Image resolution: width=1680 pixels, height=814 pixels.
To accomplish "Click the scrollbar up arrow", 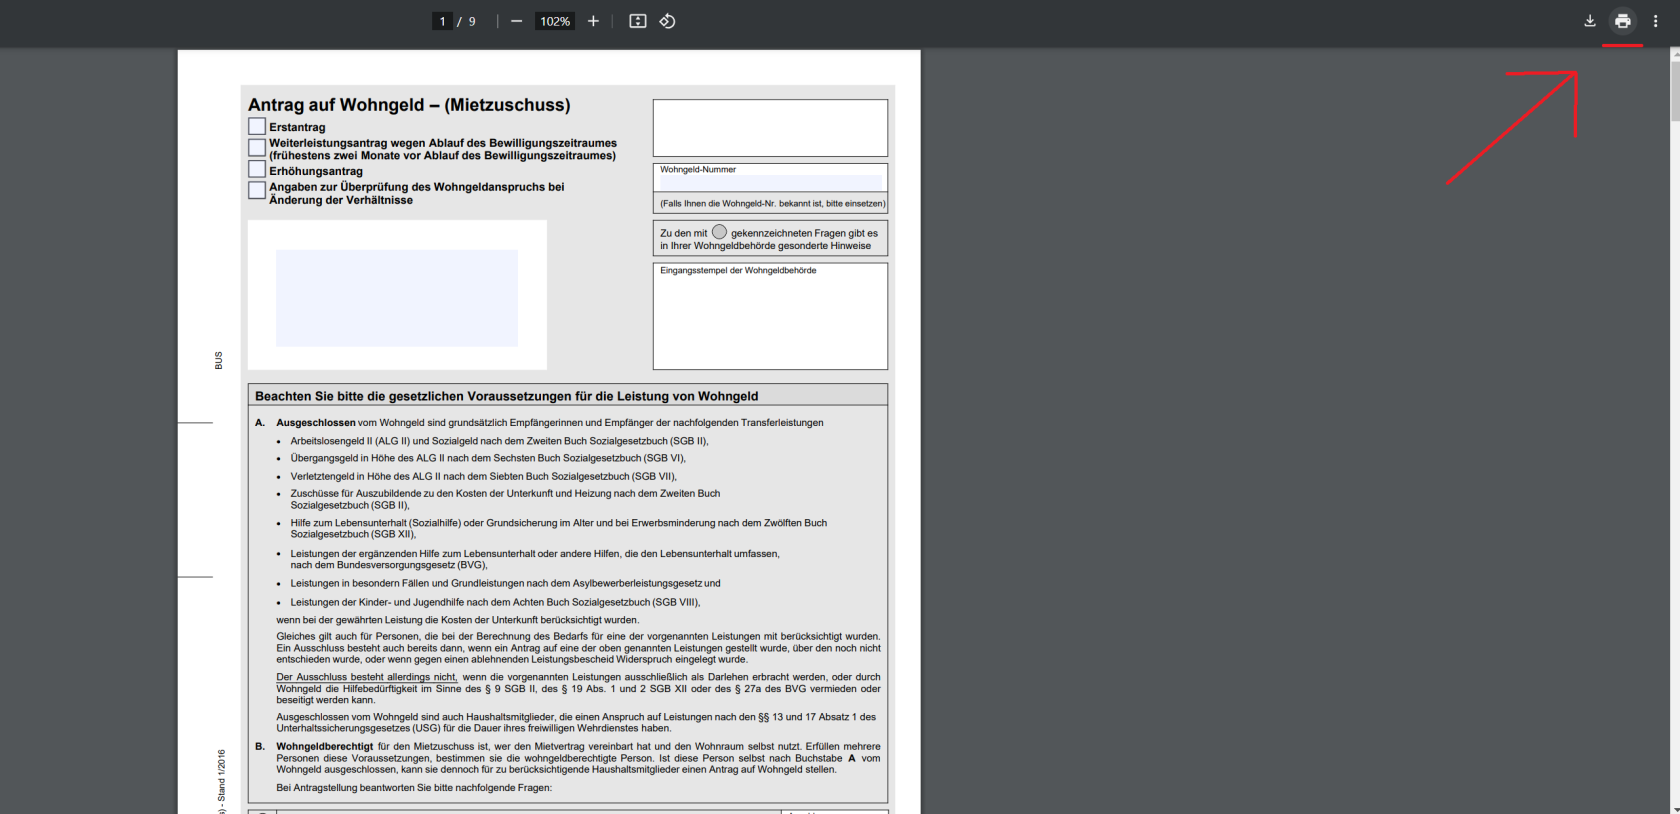I will [x=1675, y=54].
